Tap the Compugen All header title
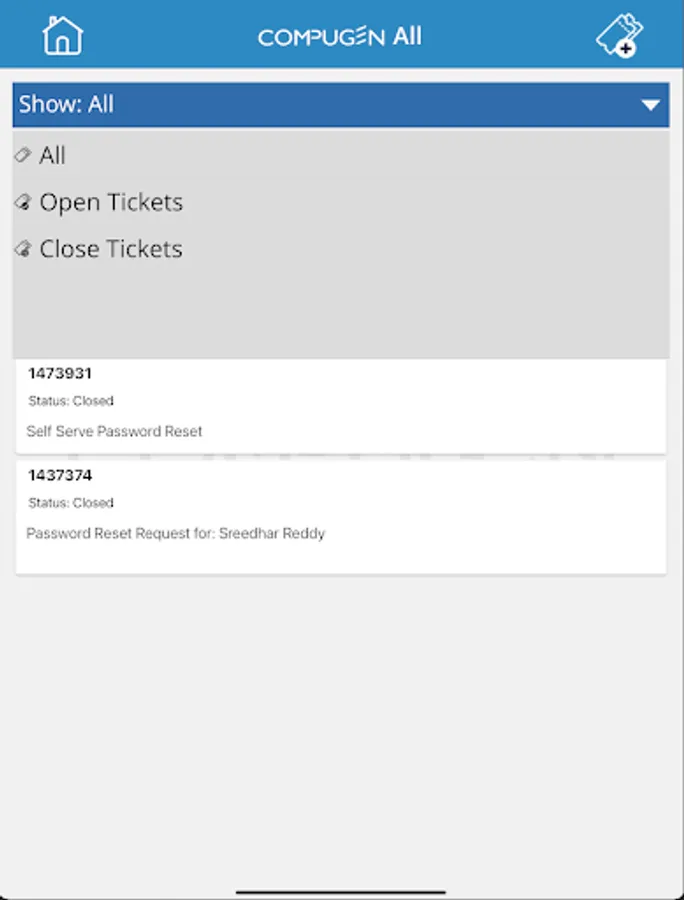Viewport: 684px width, 900px height. pyautogui.click(x=340, y=37)
